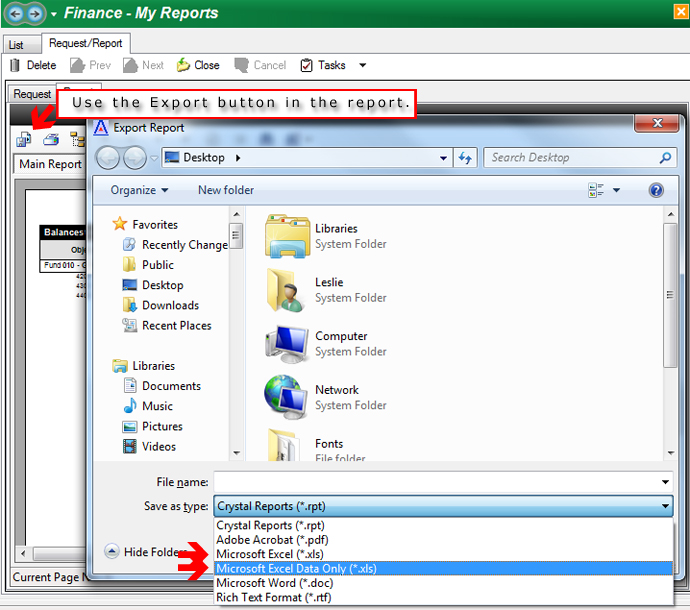Expand the Tasks dropdown arrow
The height and width of the screenshot is (610, 690).
(x=363, y=65)
